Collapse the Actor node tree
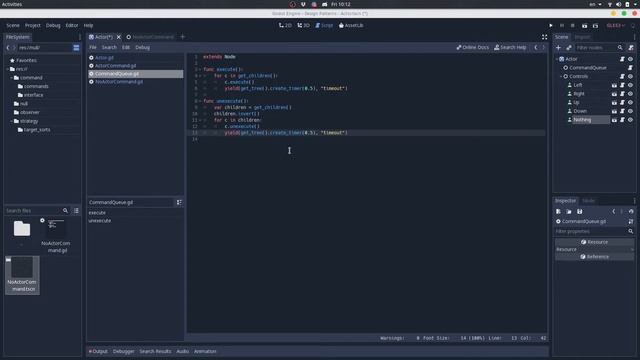640x360 pixels. tap(557, 59)
